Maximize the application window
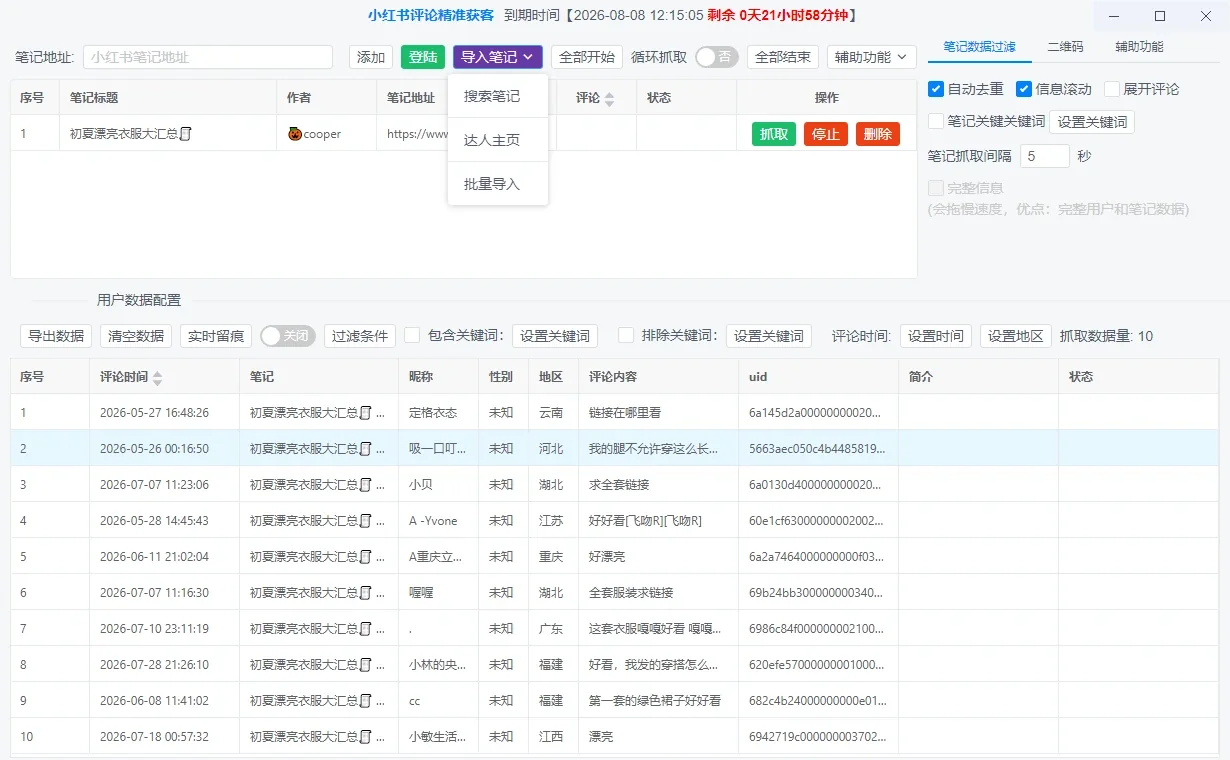The width and height of the screenshot is (1230, 760). (x=1160, y=16)
